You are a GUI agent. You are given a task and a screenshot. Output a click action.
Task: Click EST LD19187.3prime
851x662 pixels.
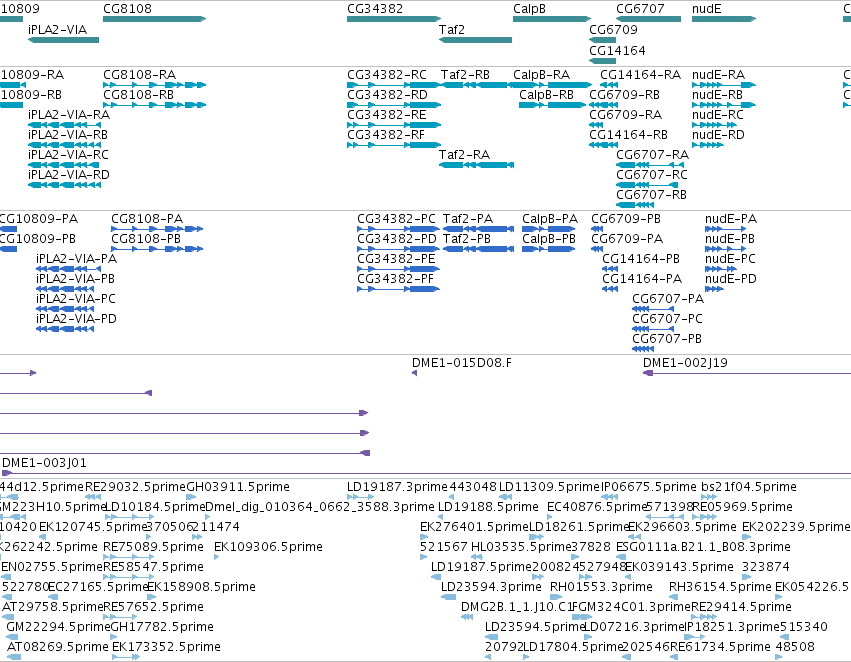pos(397,487)
